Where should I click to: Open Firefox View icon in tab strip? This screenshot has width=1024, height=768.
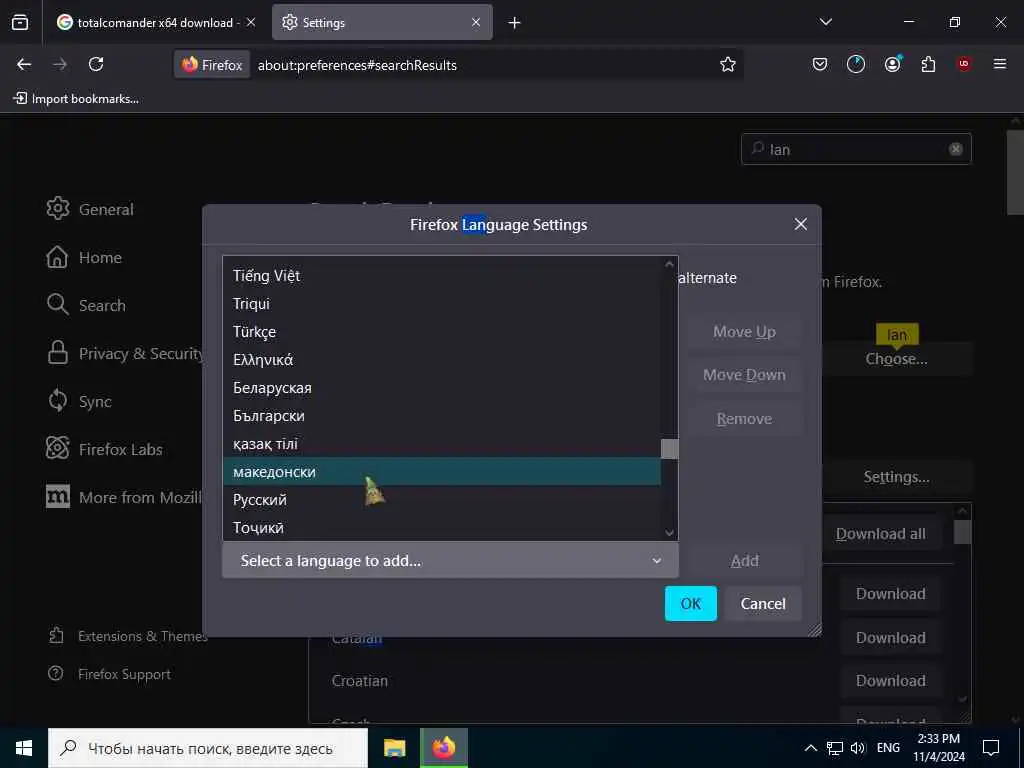[20, 22]
